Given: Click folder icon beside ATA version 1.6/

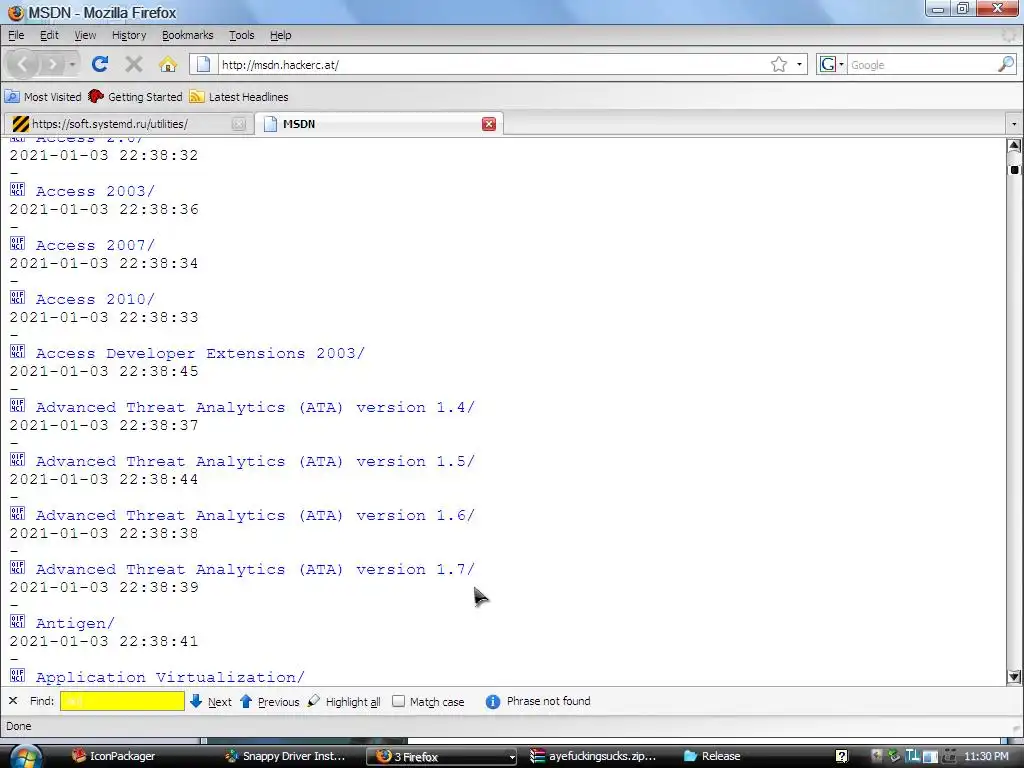Looking at the screenshot, I should tap(18, 513).
